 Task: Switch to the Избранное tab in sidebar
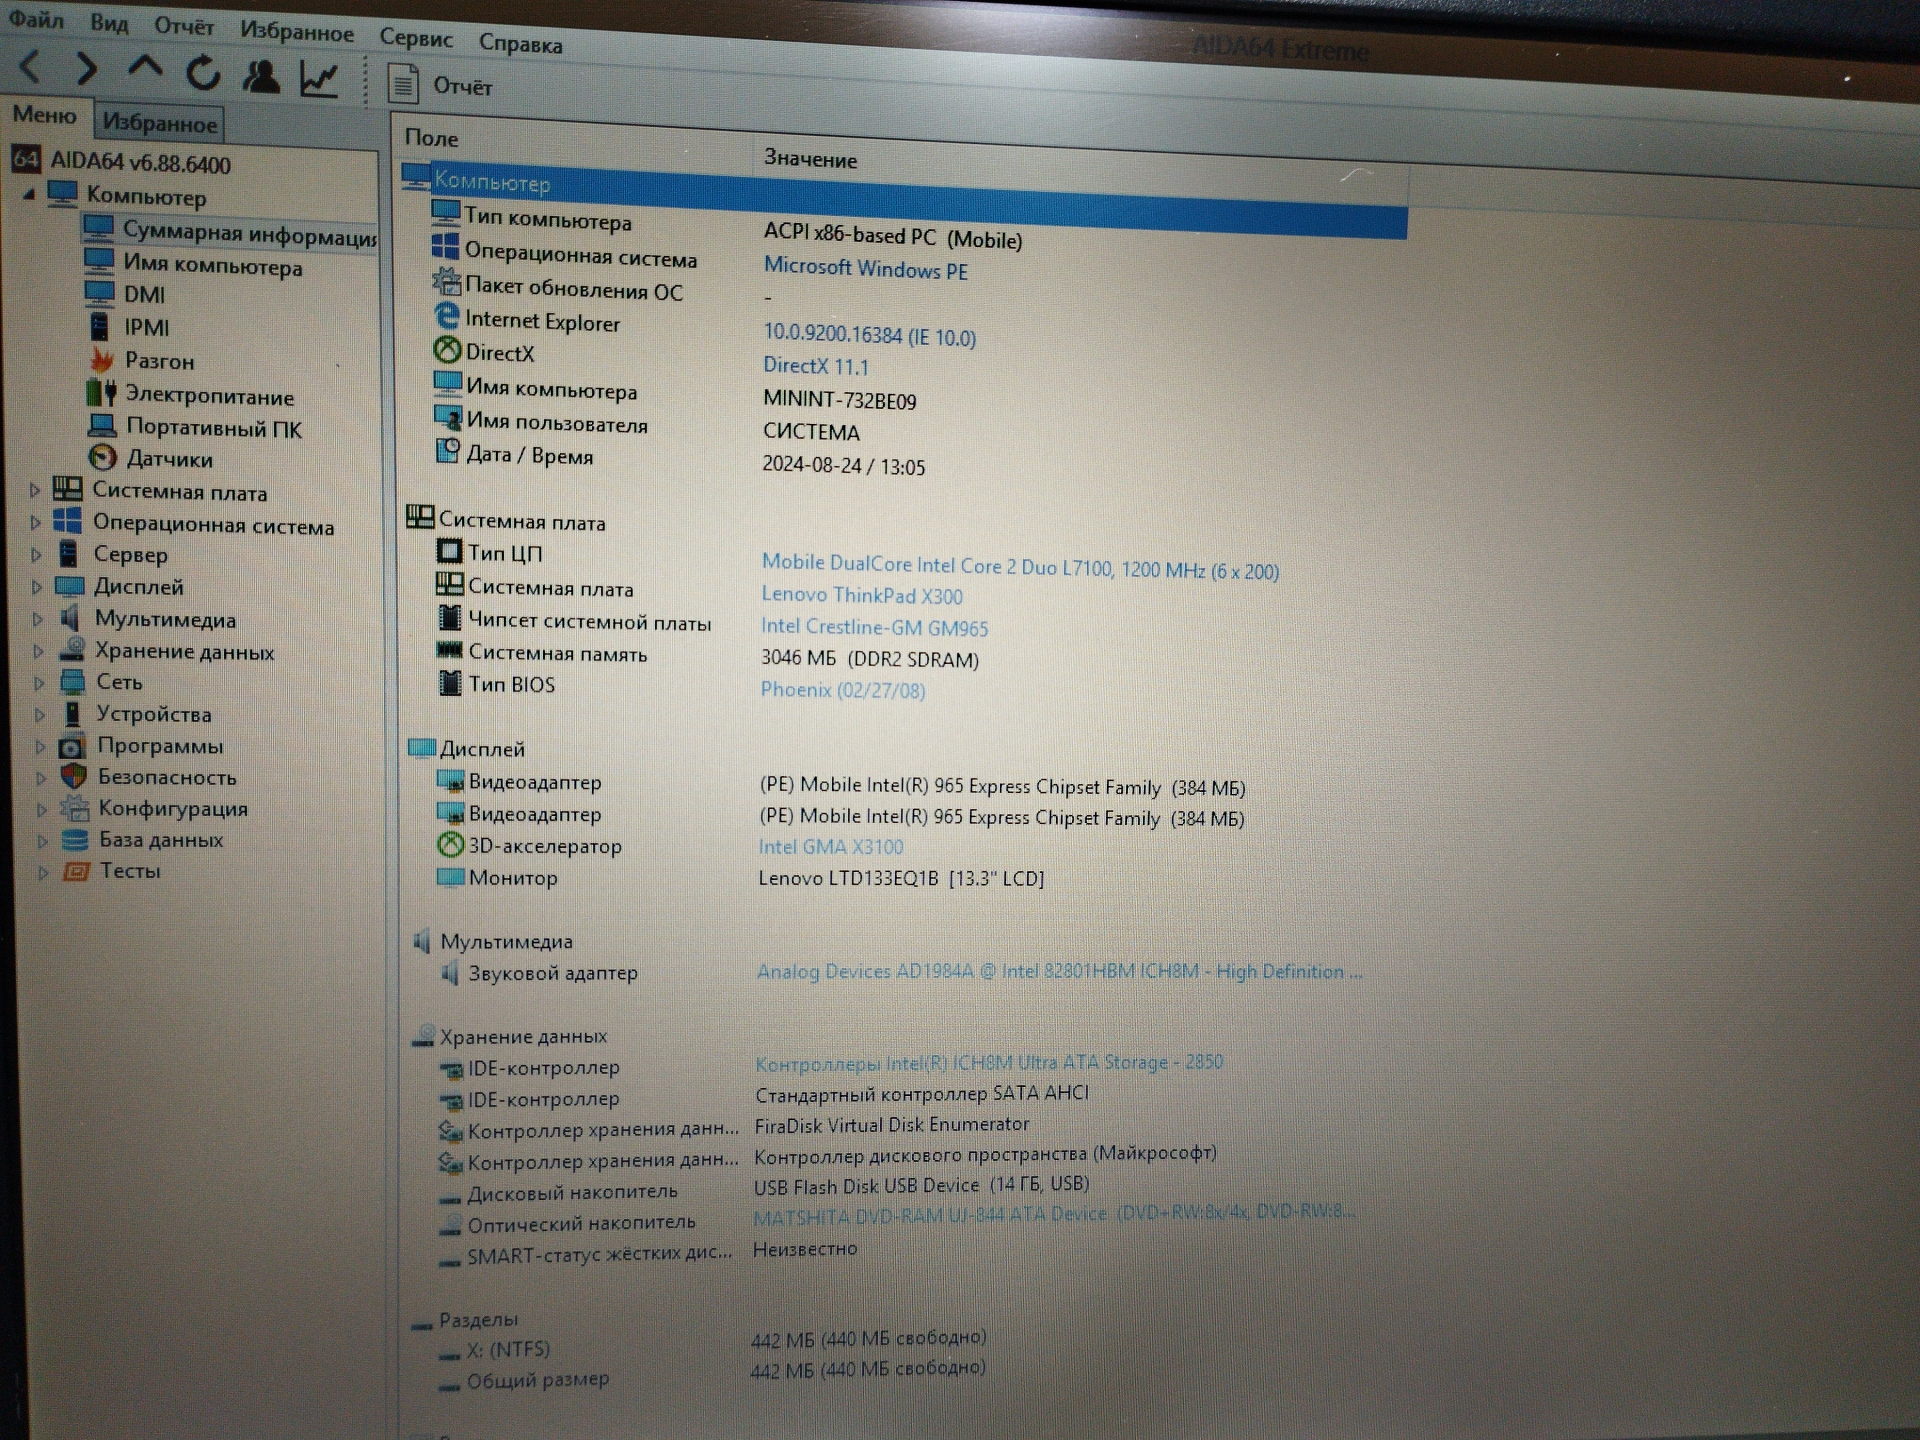160,123
